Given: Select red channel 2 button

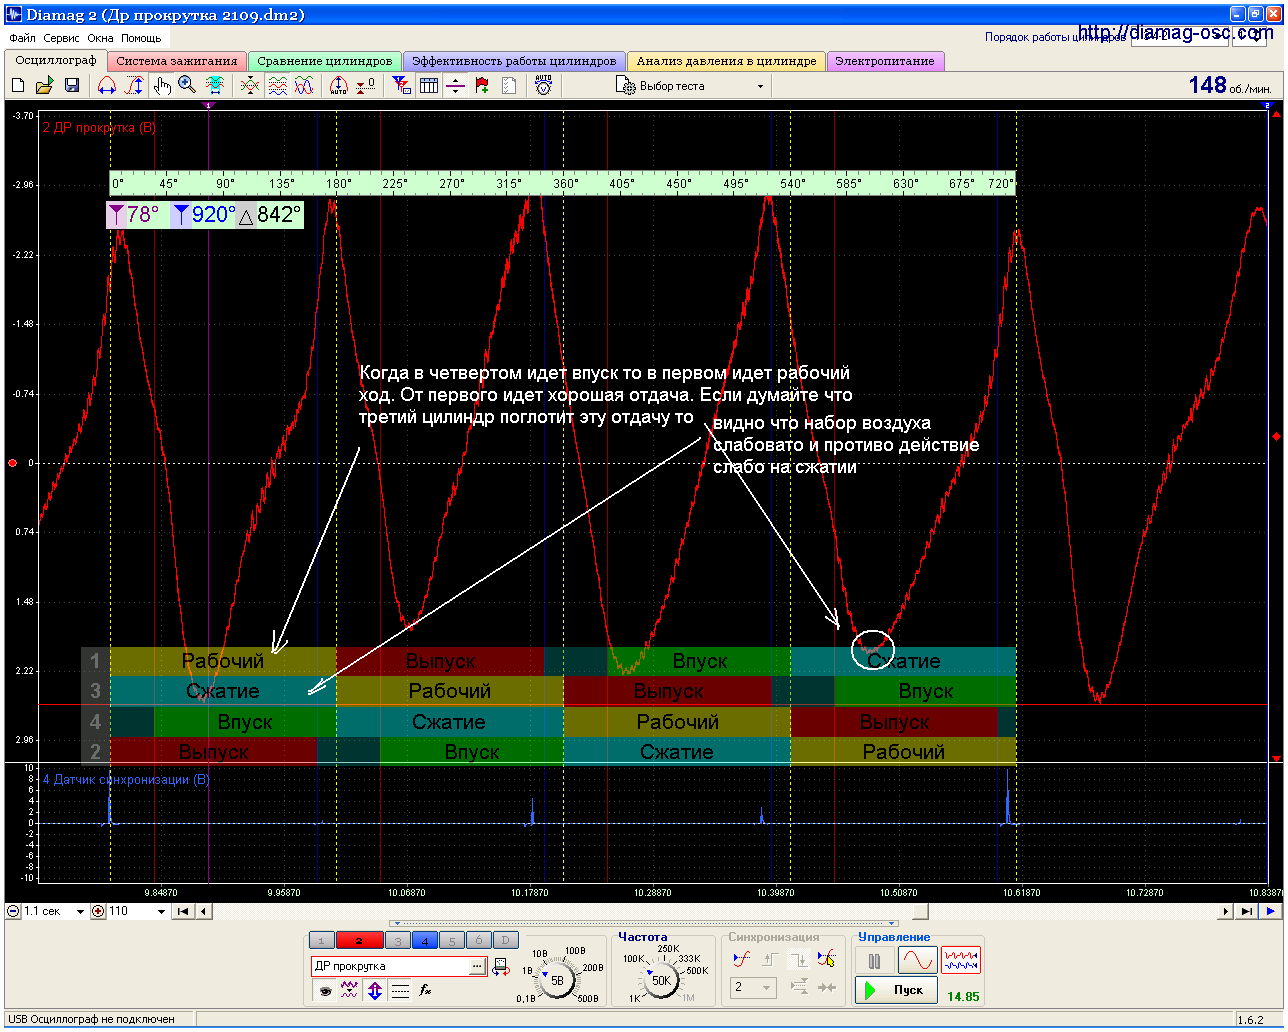Looking at the screenshot, I should (x=360, y=940).
